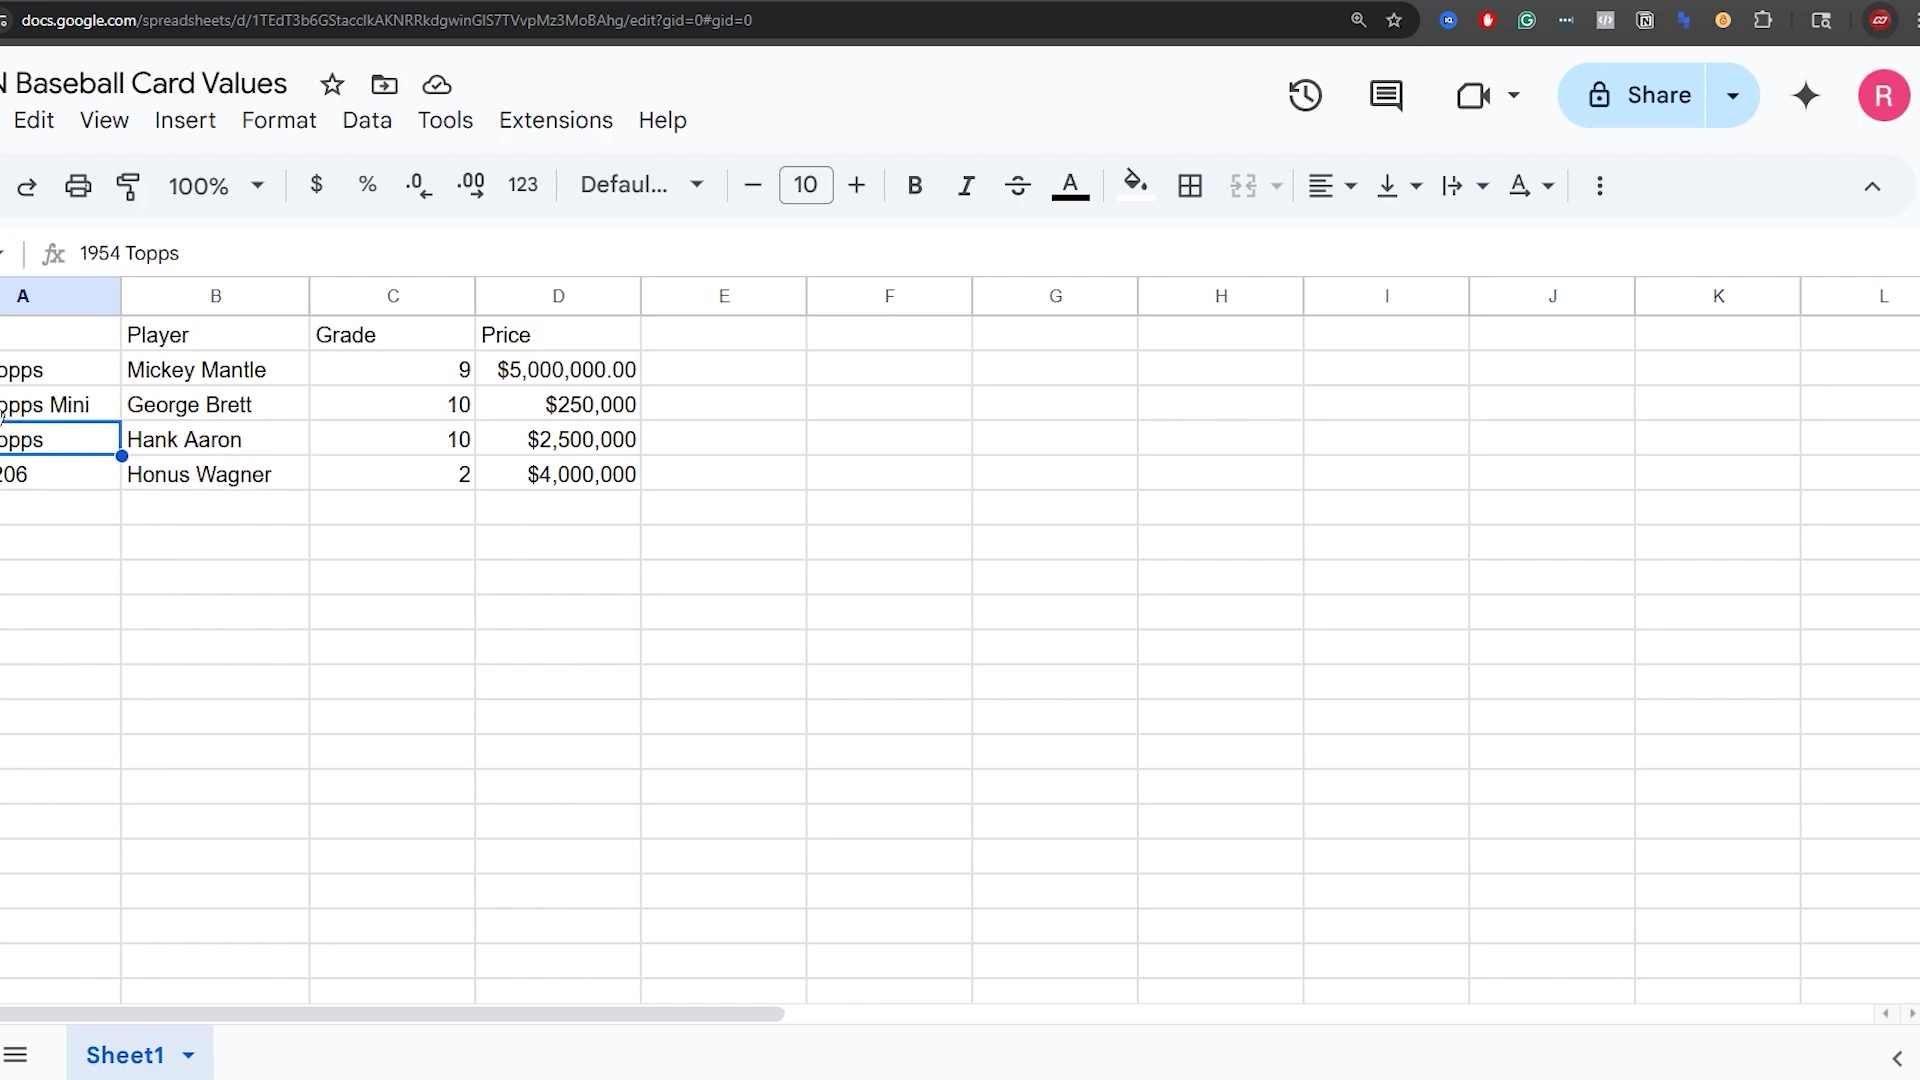1920x1080 pixels.
Task: Click the Gemini sparkle icon
Action: (x=1806, y=96)
